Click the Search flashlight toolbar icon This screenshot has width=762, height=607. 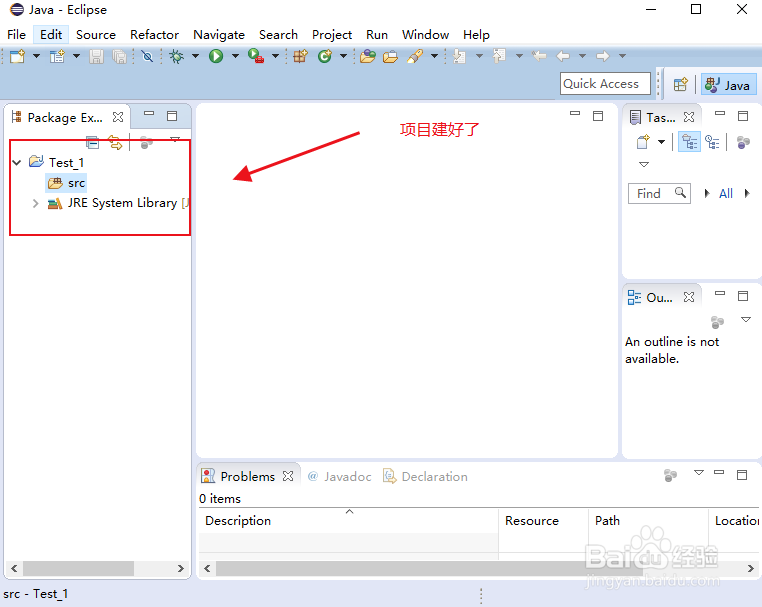[x=415, y=56]
